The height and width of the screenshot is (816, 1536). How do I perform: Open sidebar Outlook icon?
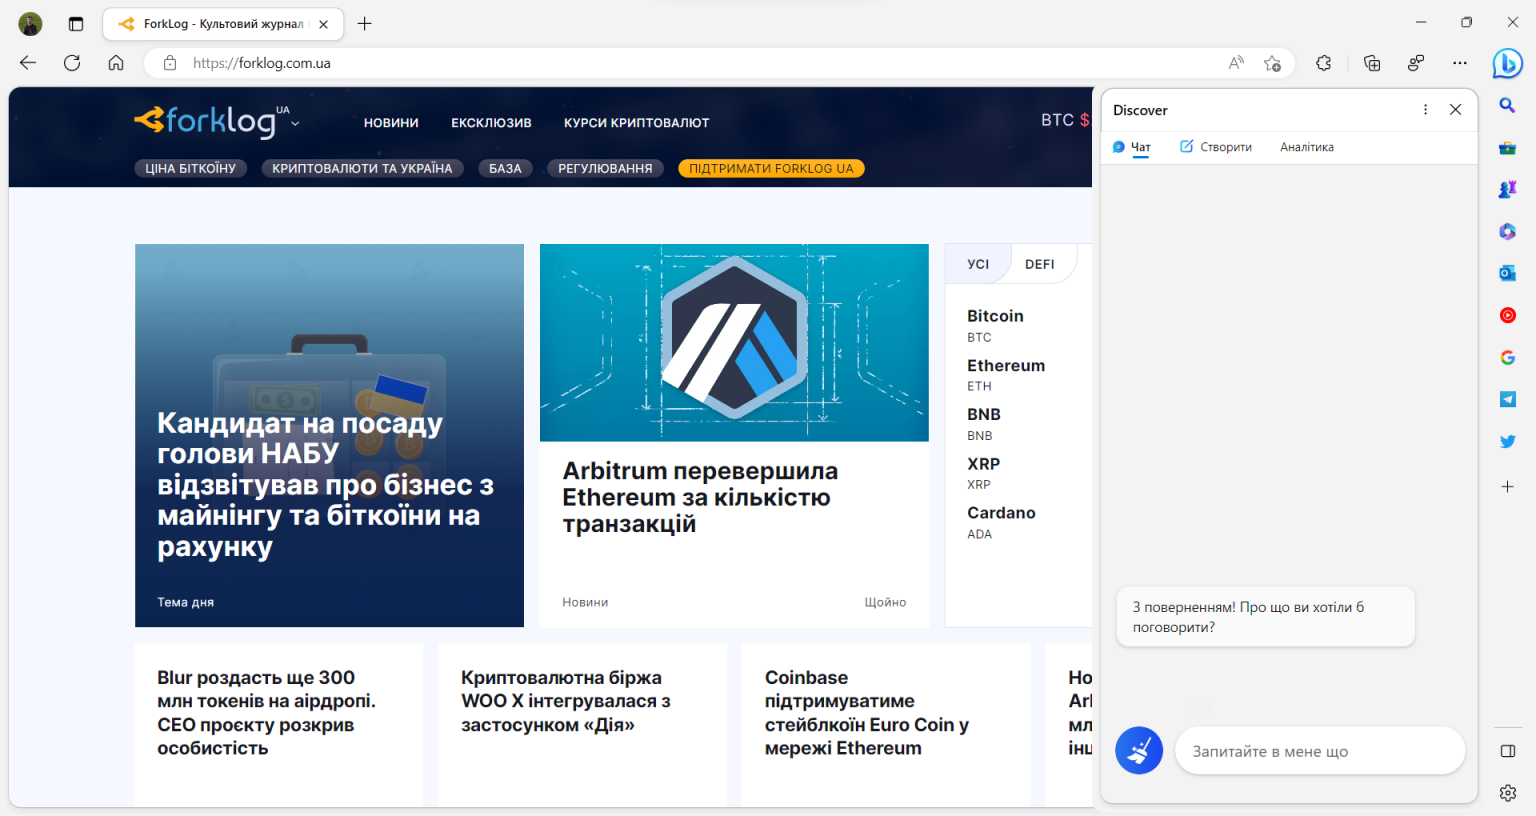pyautogui.click(x=1507, y=273)
